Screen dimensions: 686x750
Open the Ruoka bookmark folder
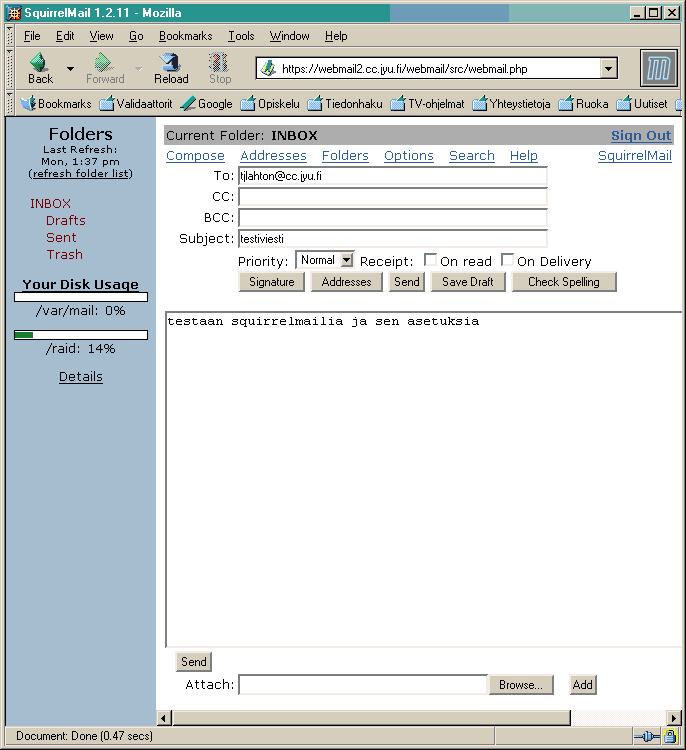(x=583, y=103)
